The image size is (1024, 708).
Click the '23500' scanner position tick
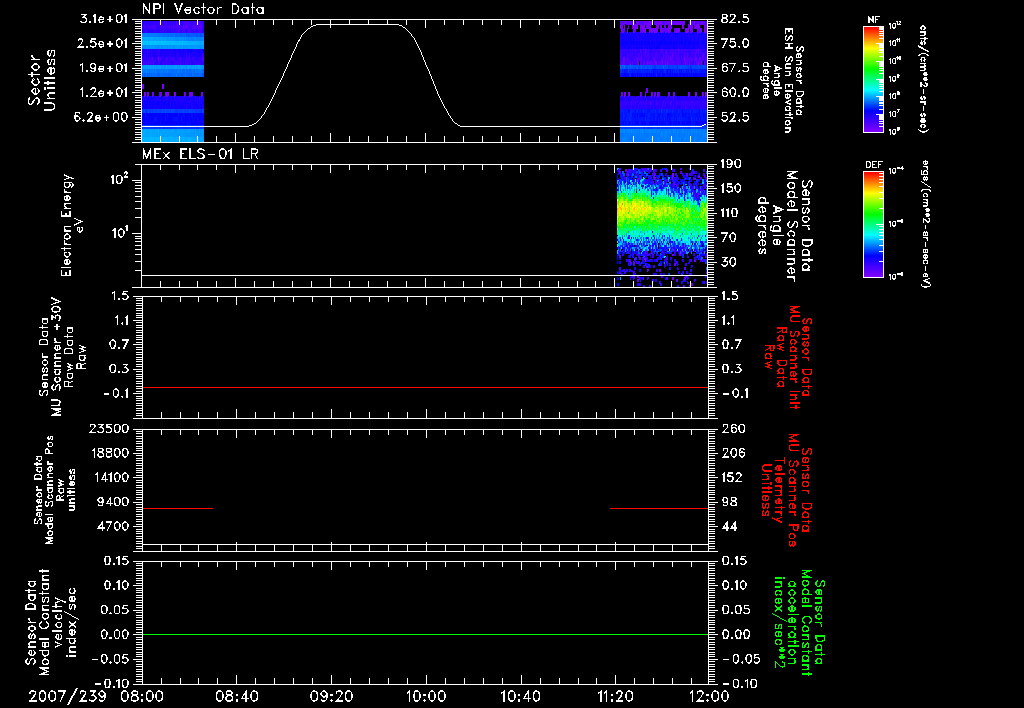click(110, 428)
